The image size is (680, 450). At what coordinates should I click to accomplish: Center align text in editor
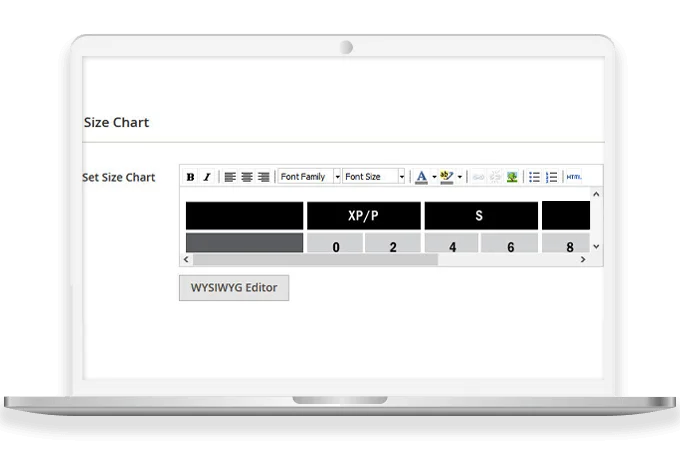247,177
